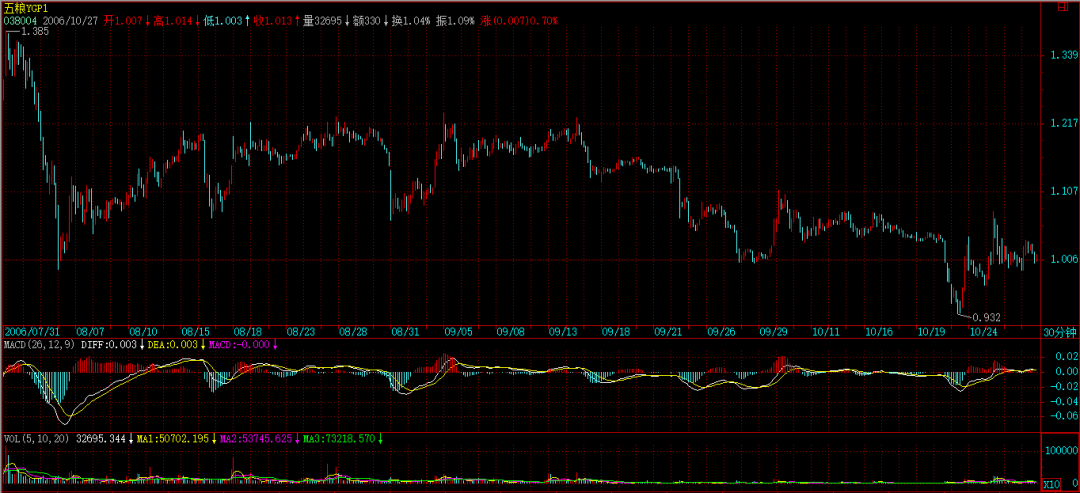Select the stock code 038004

[x=21, y=21]
